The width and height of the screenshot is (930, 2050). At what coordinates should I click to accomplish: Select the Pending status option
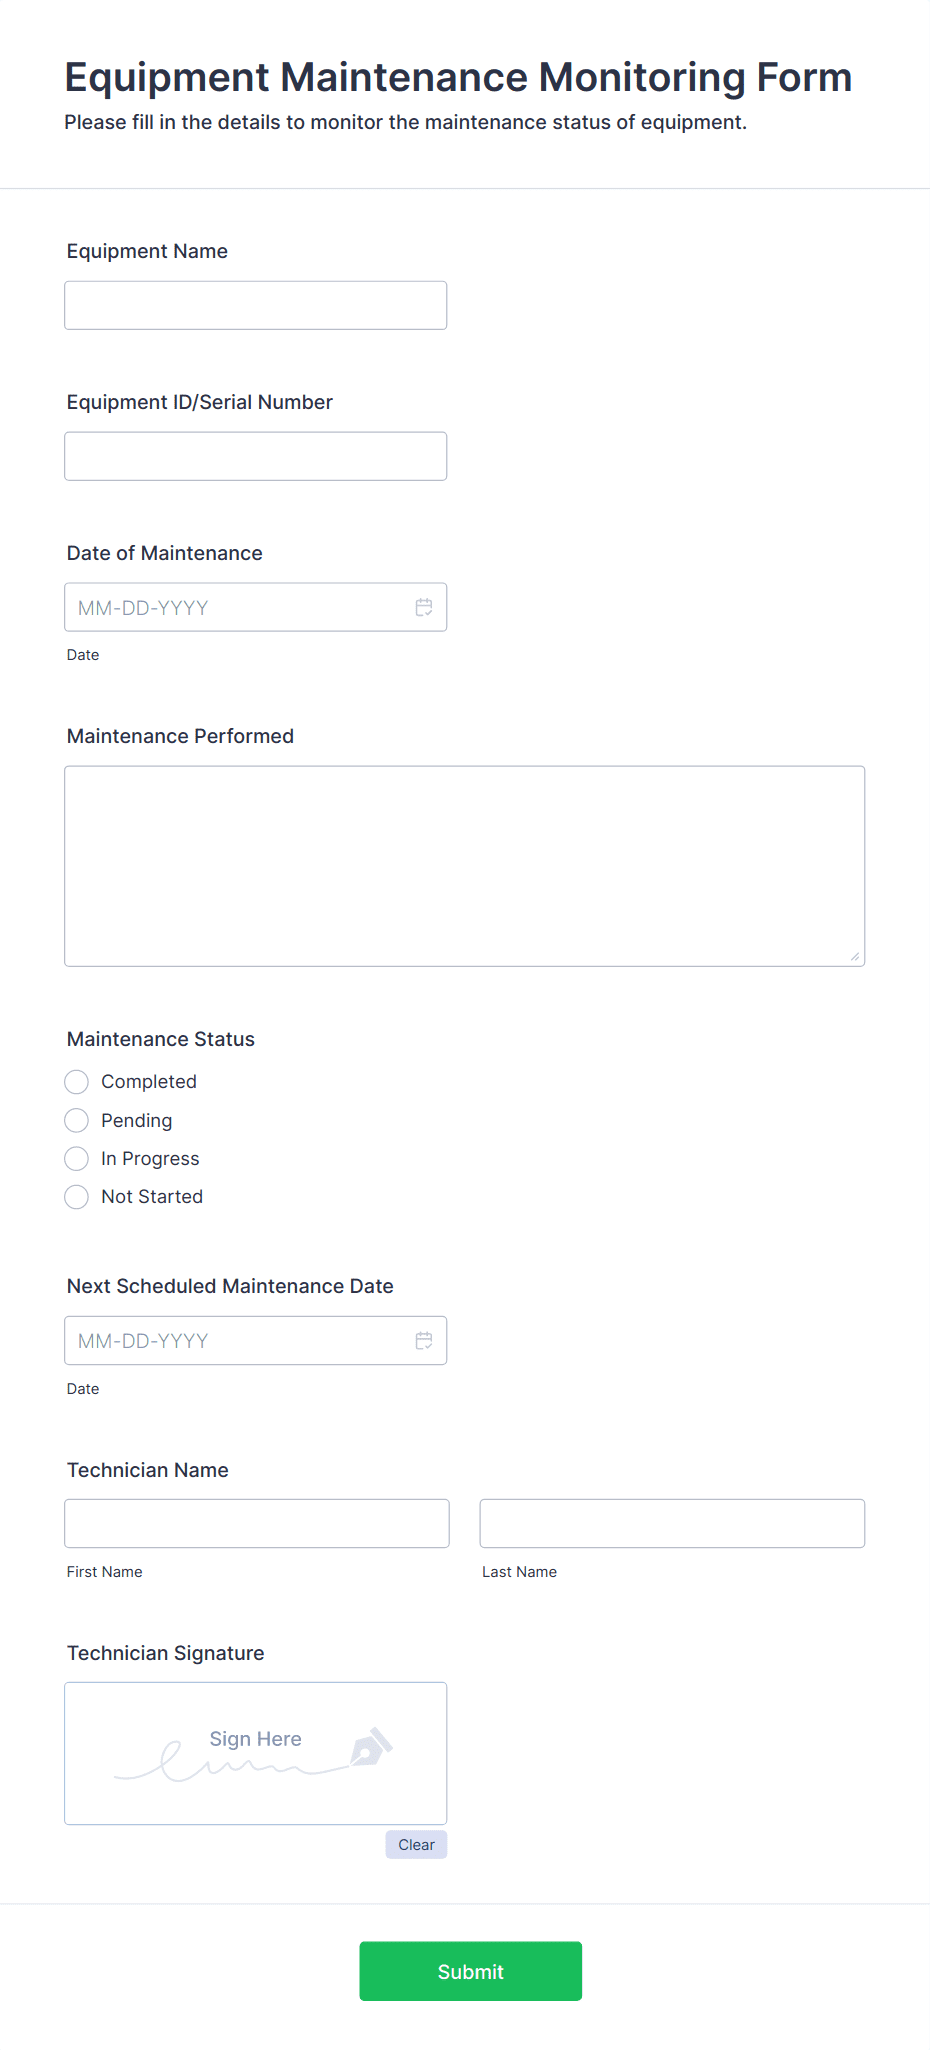coord(77,1120)
